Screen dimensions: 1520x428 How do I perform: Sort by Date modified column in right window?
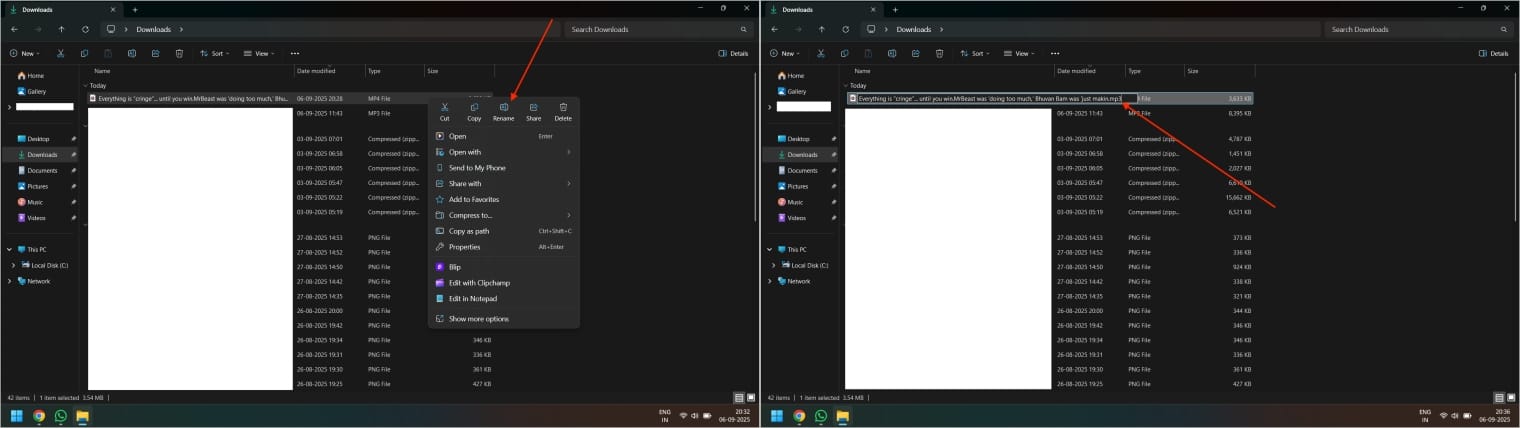click(x=1077, y=71)
